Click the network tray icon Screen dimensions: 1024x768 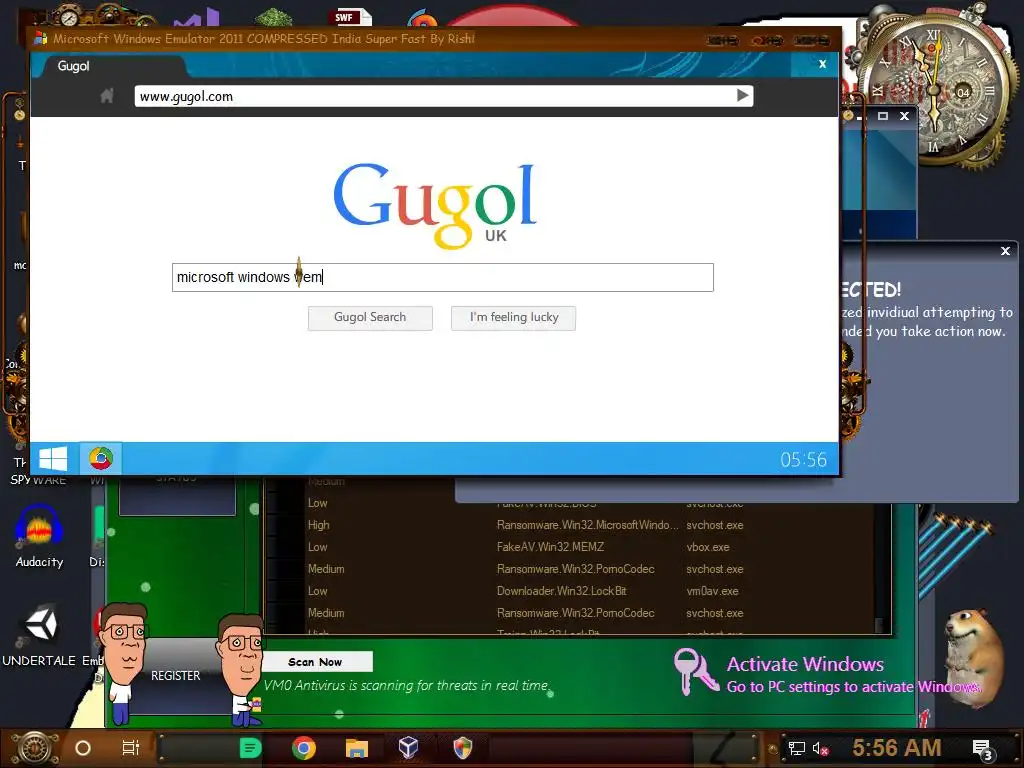[797, 748]
